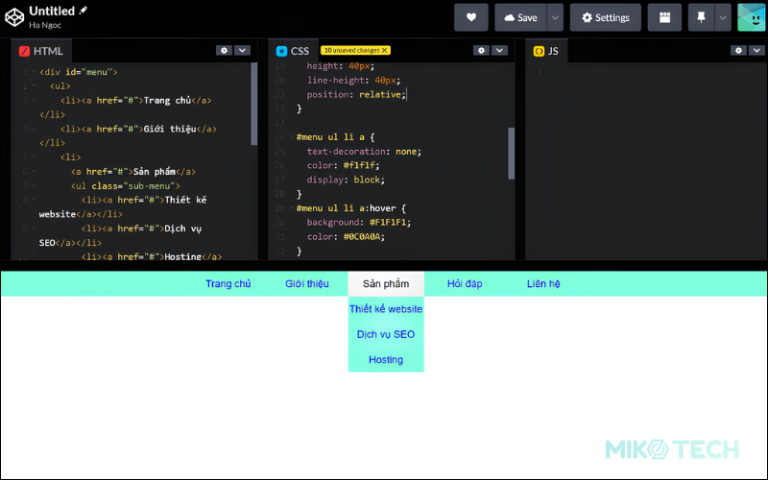Select the HTML editor tab
The image size is (768, 480).
click(x=41, y=51)
